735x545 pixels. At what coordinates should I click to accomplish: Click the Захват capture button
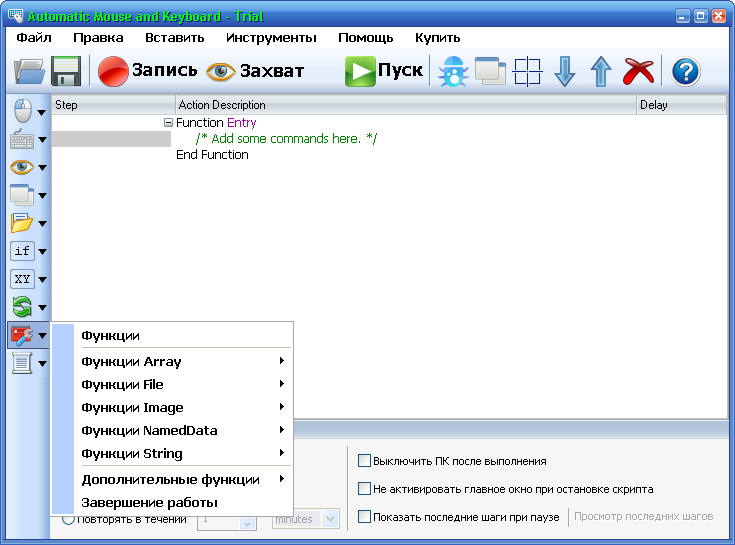coord(255,71)
